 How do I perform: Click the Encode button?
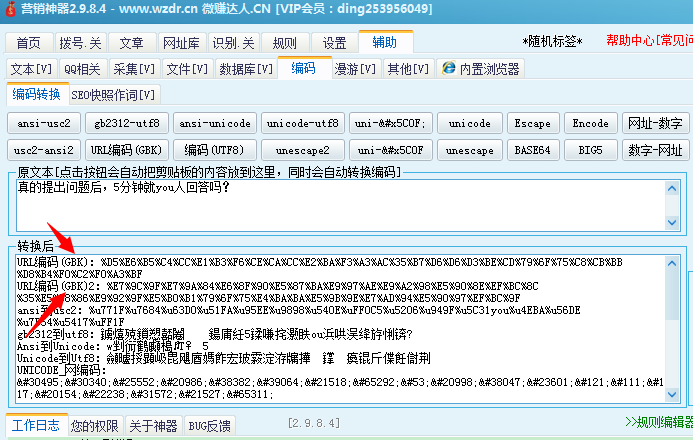click(590, 123)
